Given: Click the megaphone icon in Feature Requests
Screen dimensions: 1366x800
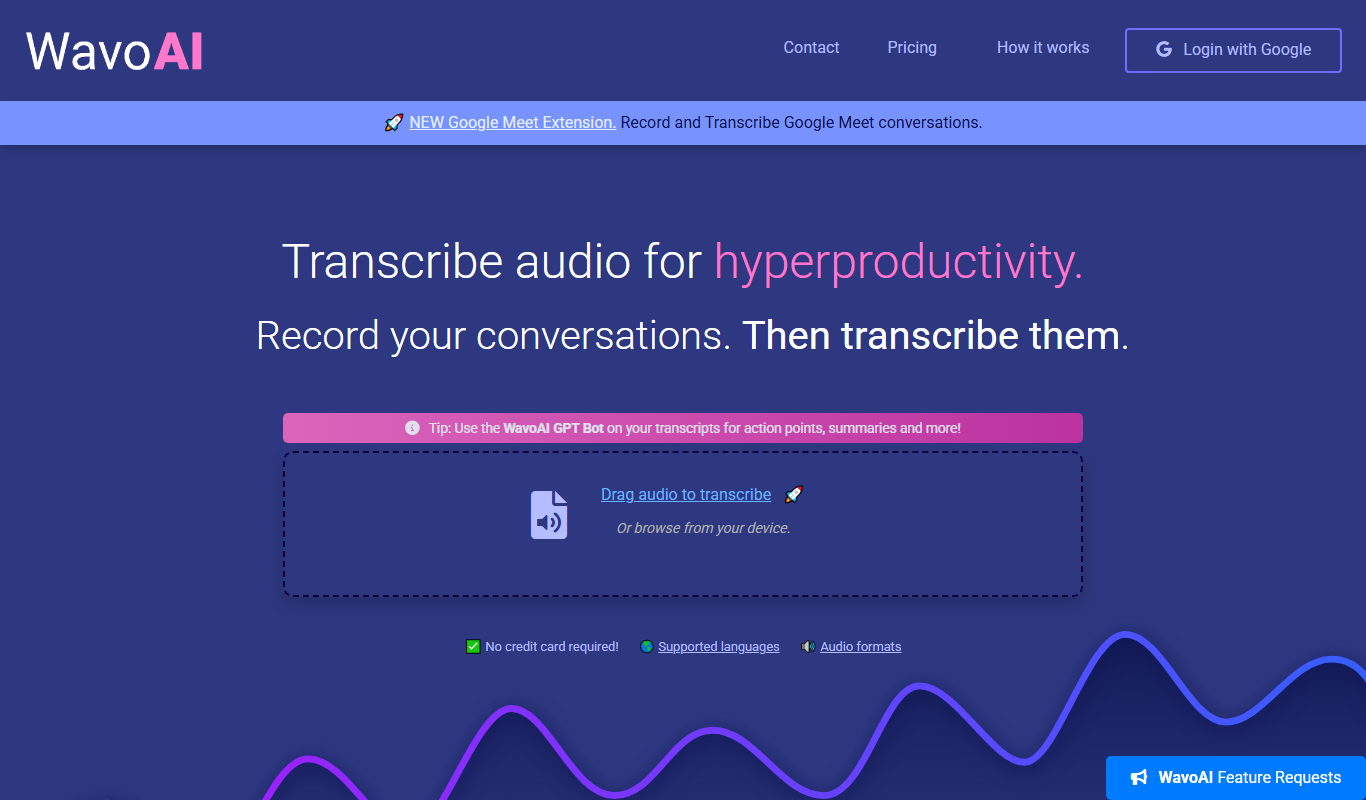Looking at the screenshot, I should (1138, 777).
